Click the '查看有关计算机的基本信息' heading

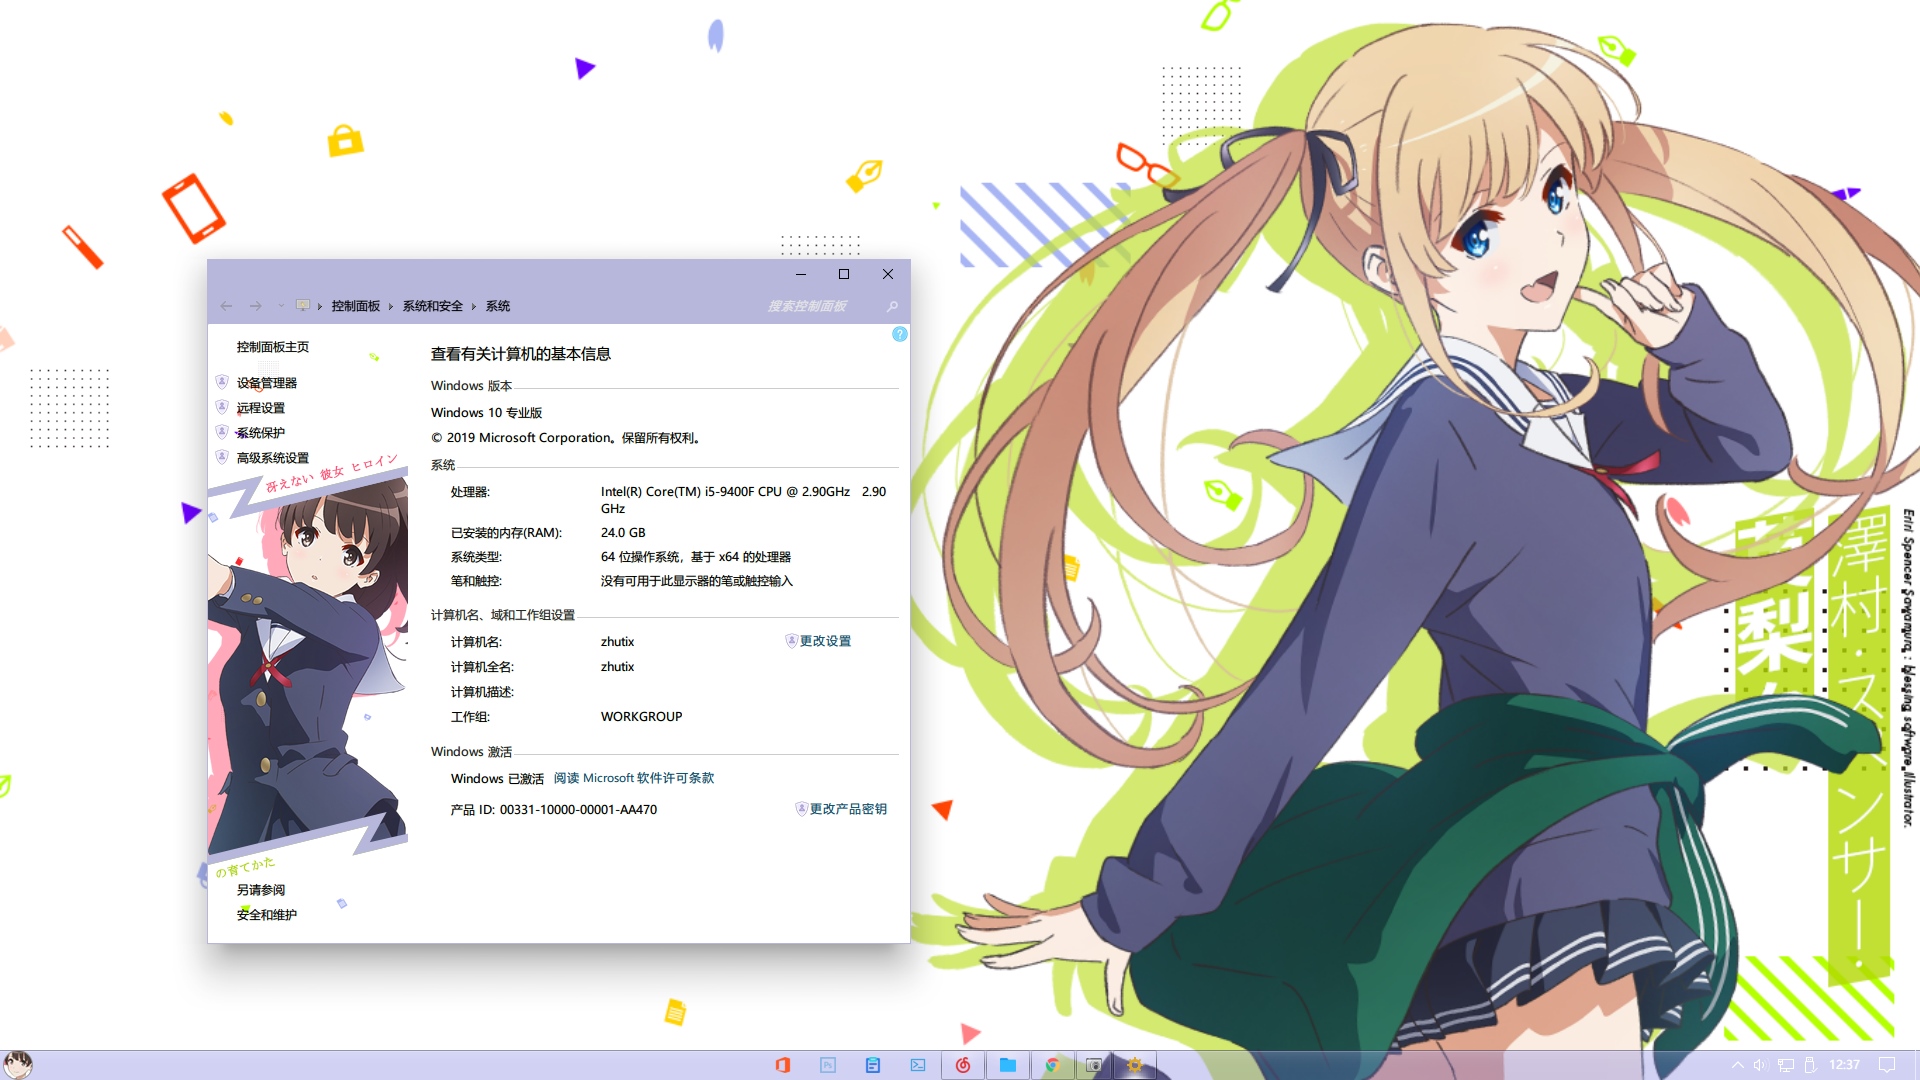(x=520, y=354)
